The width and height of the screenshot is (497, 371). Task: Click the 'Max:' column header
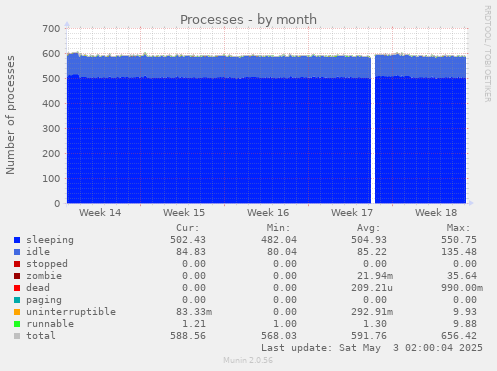pyautogui.click(x=459, y=228)
